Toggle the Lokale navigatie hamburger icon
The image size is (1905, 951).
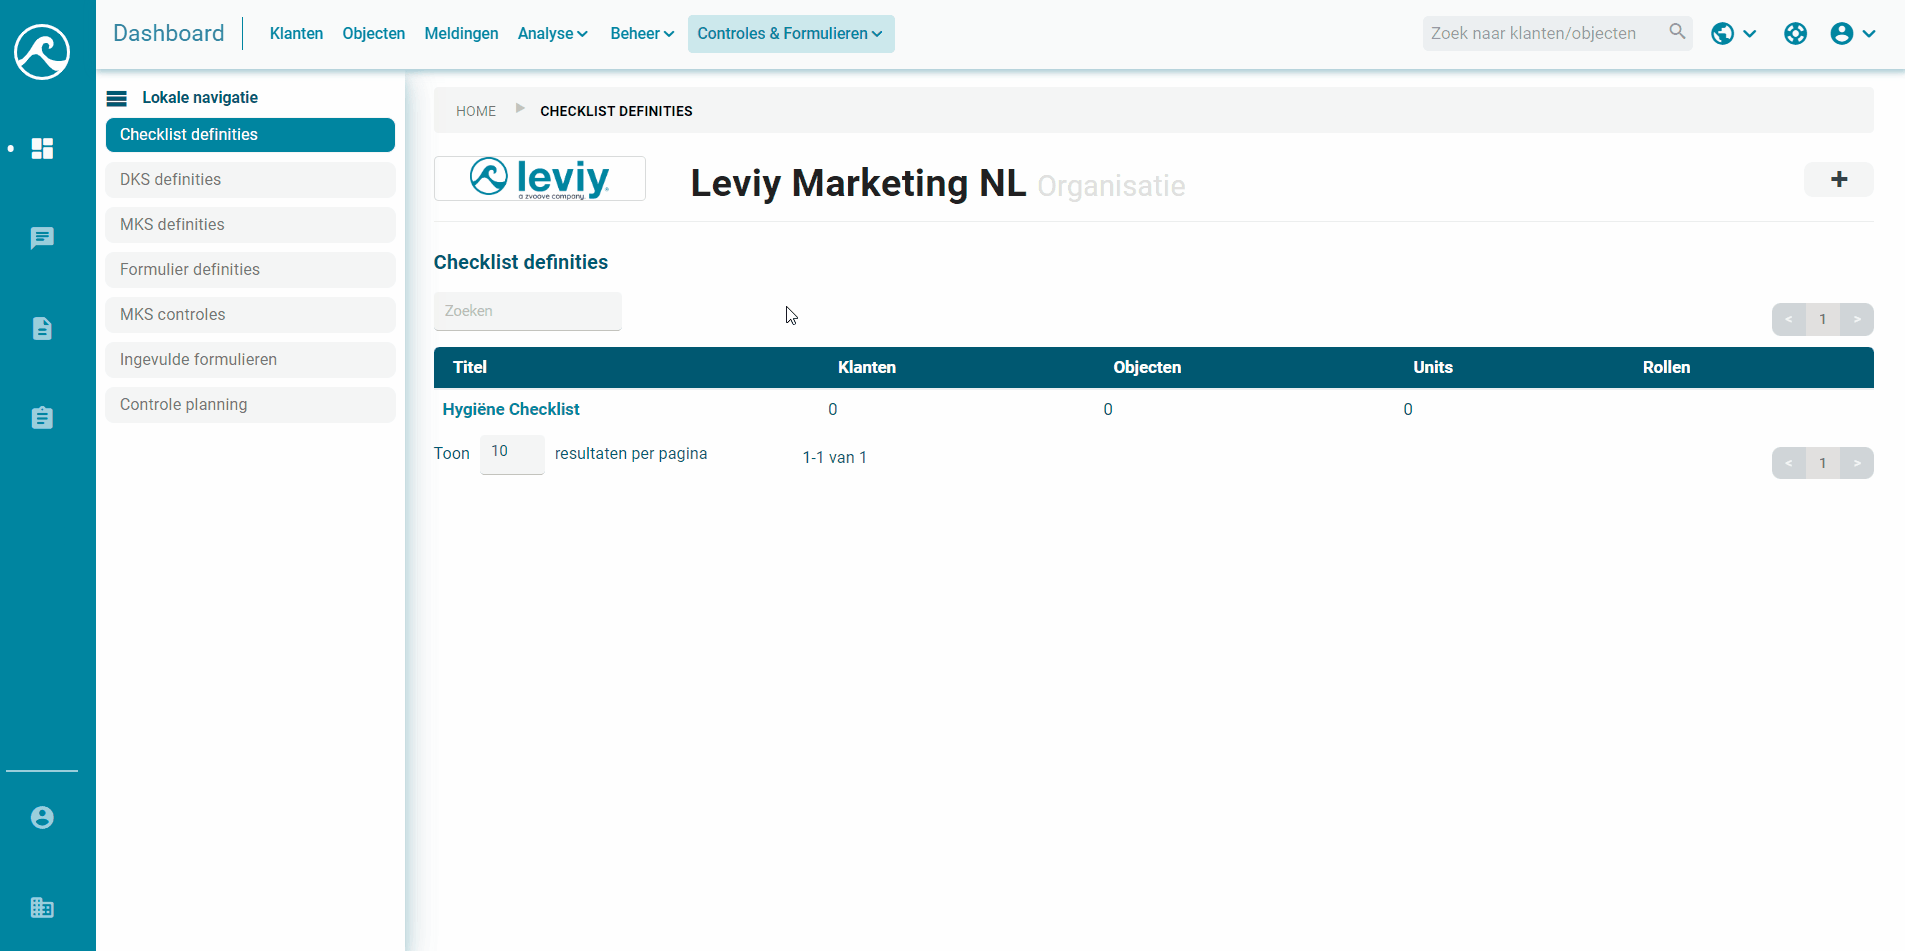pyautogui.click(x=117, y=98)
